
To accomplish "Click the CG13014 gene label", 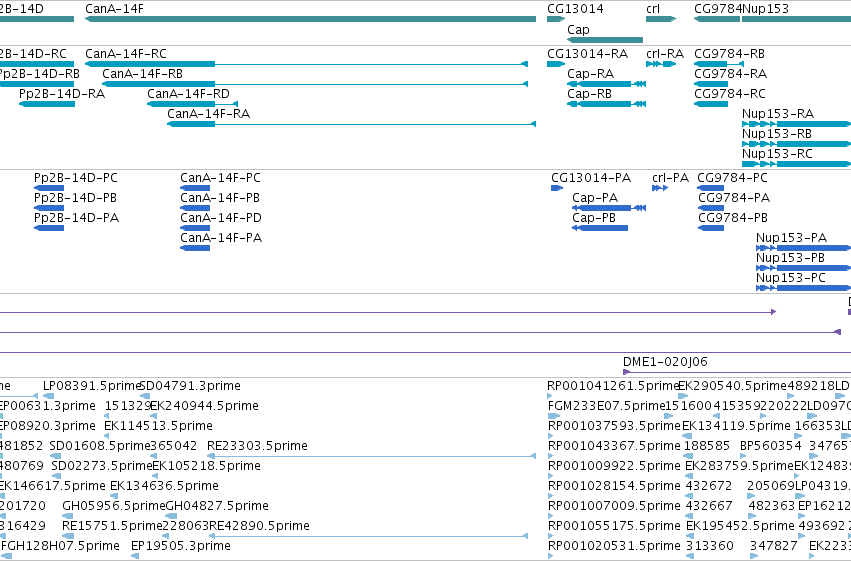I will click(x=575, y=9).
